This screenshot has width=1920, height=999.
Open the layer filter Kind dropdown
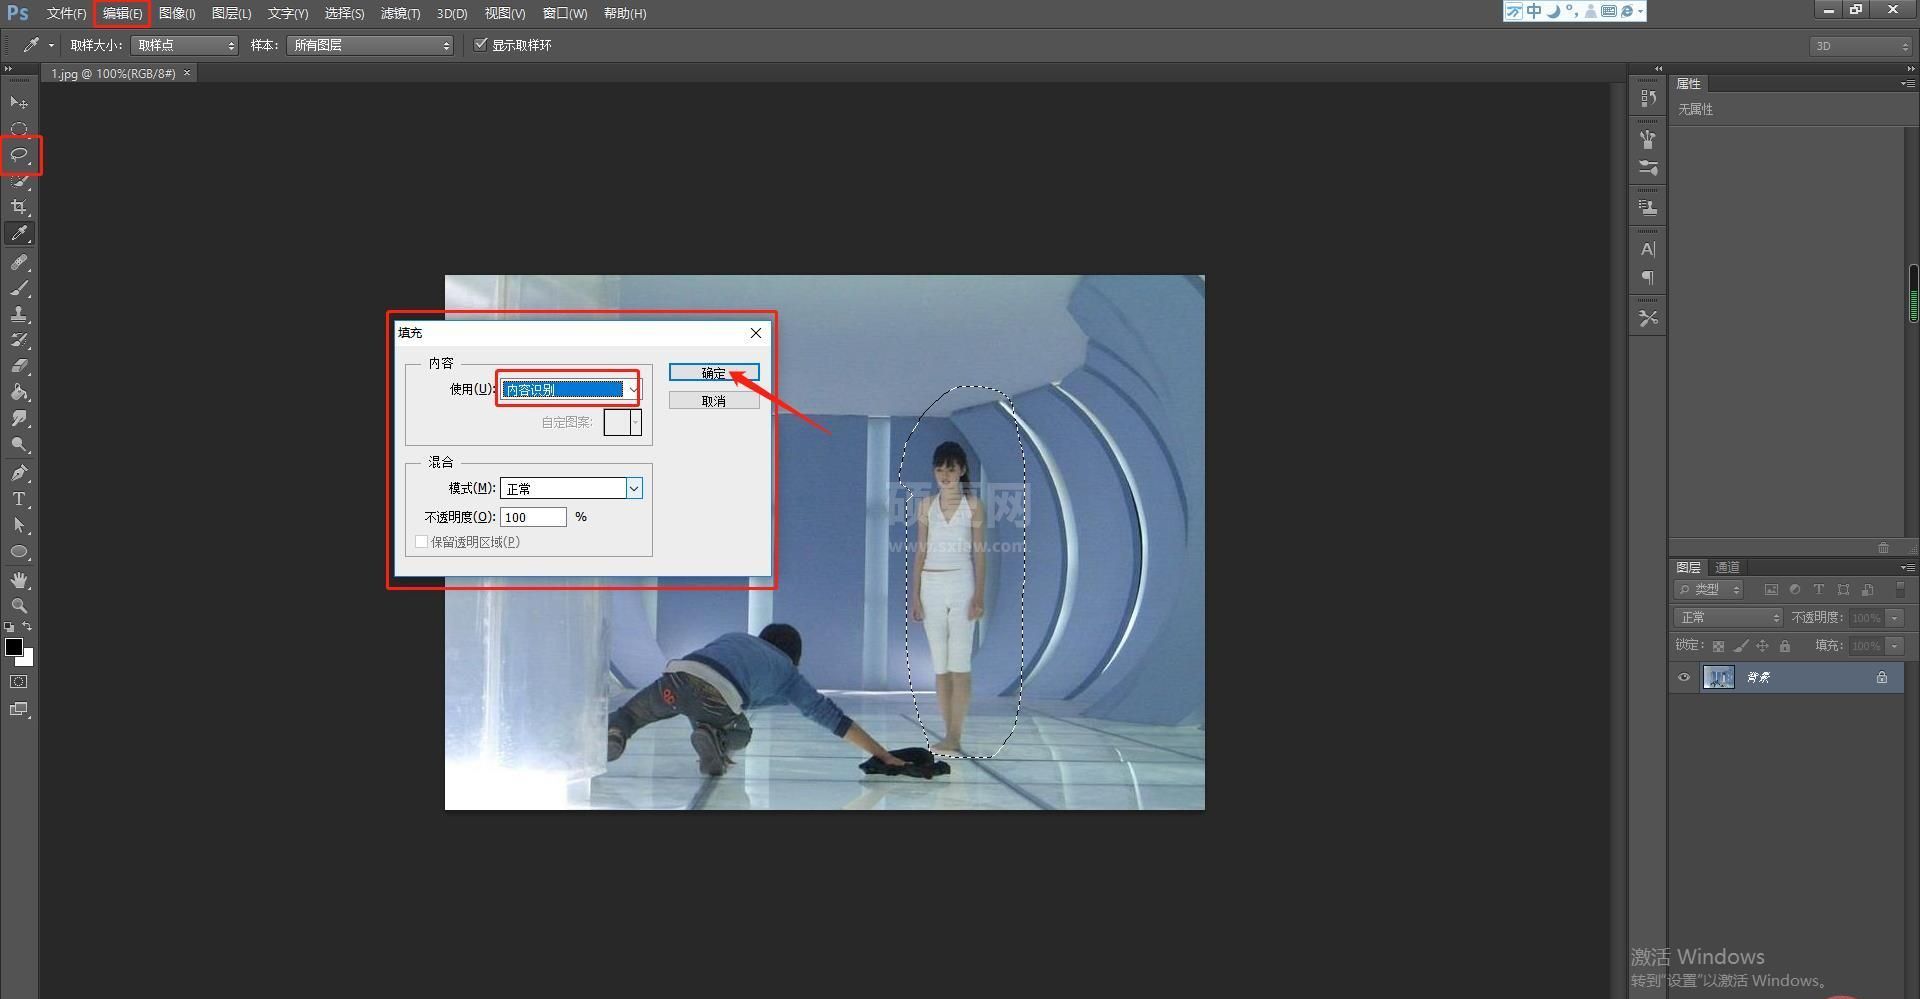point(1709,590)
